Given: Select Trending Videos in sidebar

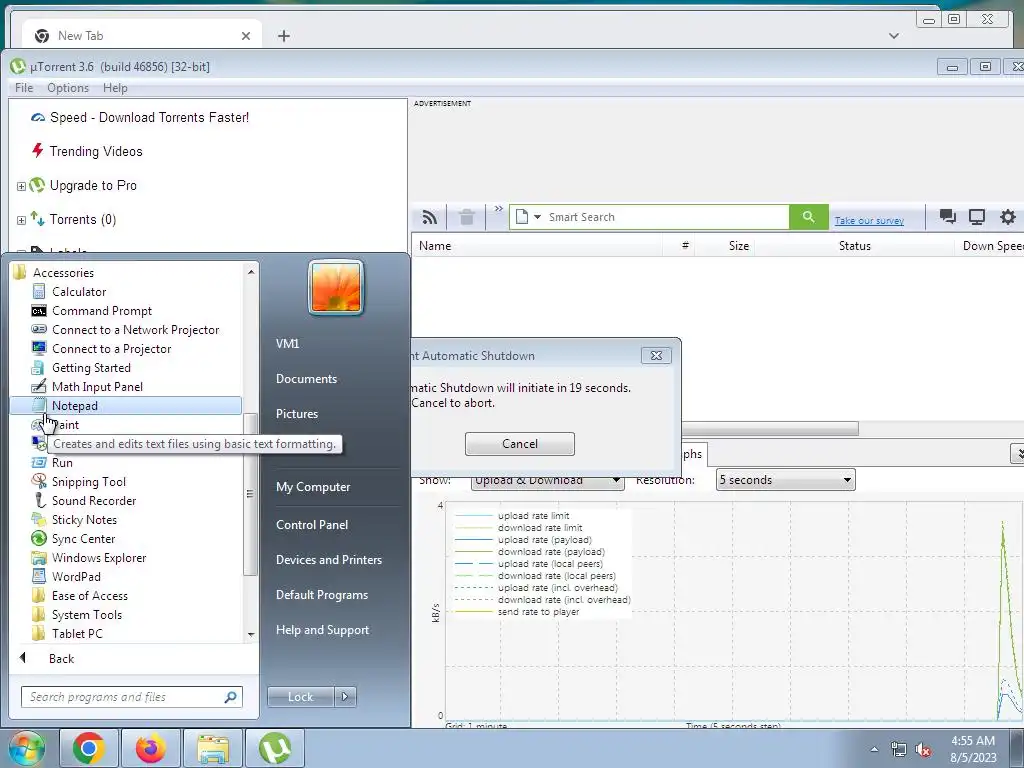Looking at the screenshot, I should [96, 152].
